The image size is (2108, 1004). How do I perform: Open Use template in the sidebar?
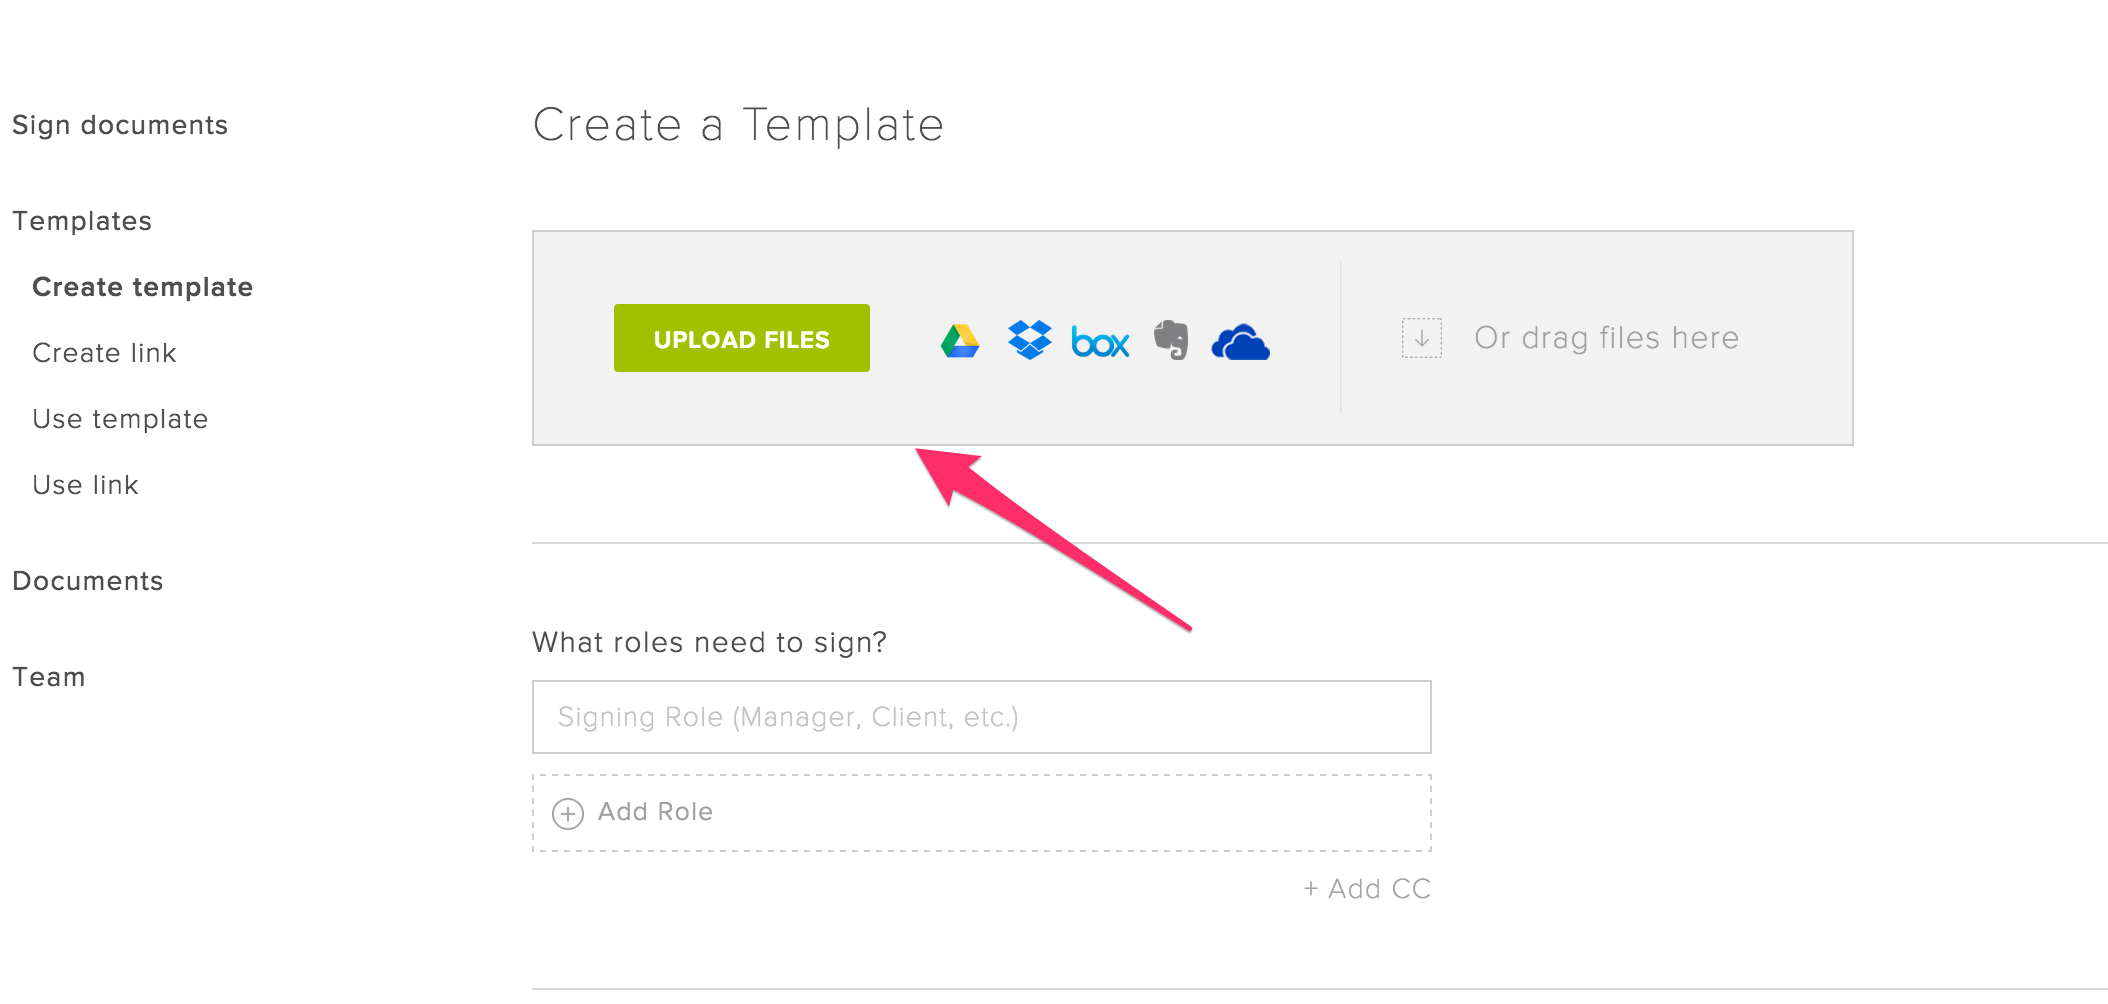click(x=120, y=419)
